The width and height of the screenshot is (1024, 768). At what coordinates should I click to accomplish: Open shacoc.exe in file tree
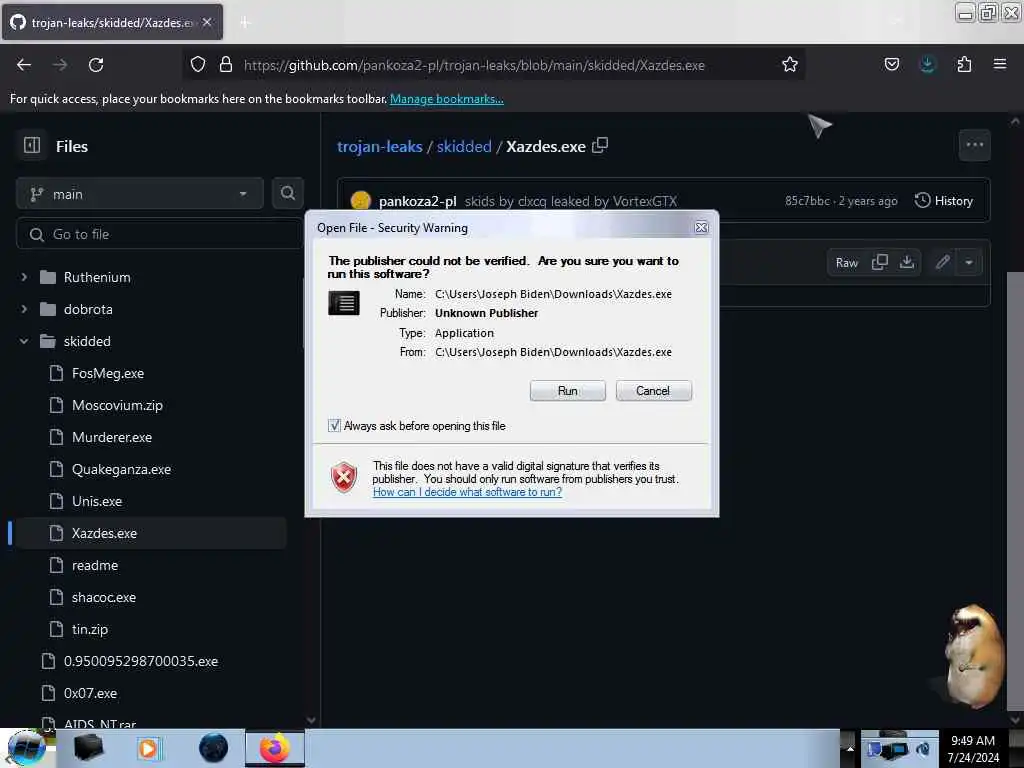104,597
